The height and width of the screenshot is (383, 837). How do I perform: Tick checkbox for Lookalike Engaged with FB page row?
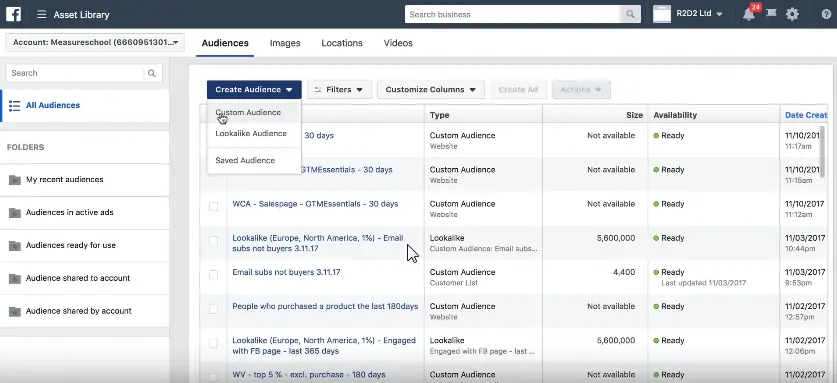pos(214,343)
